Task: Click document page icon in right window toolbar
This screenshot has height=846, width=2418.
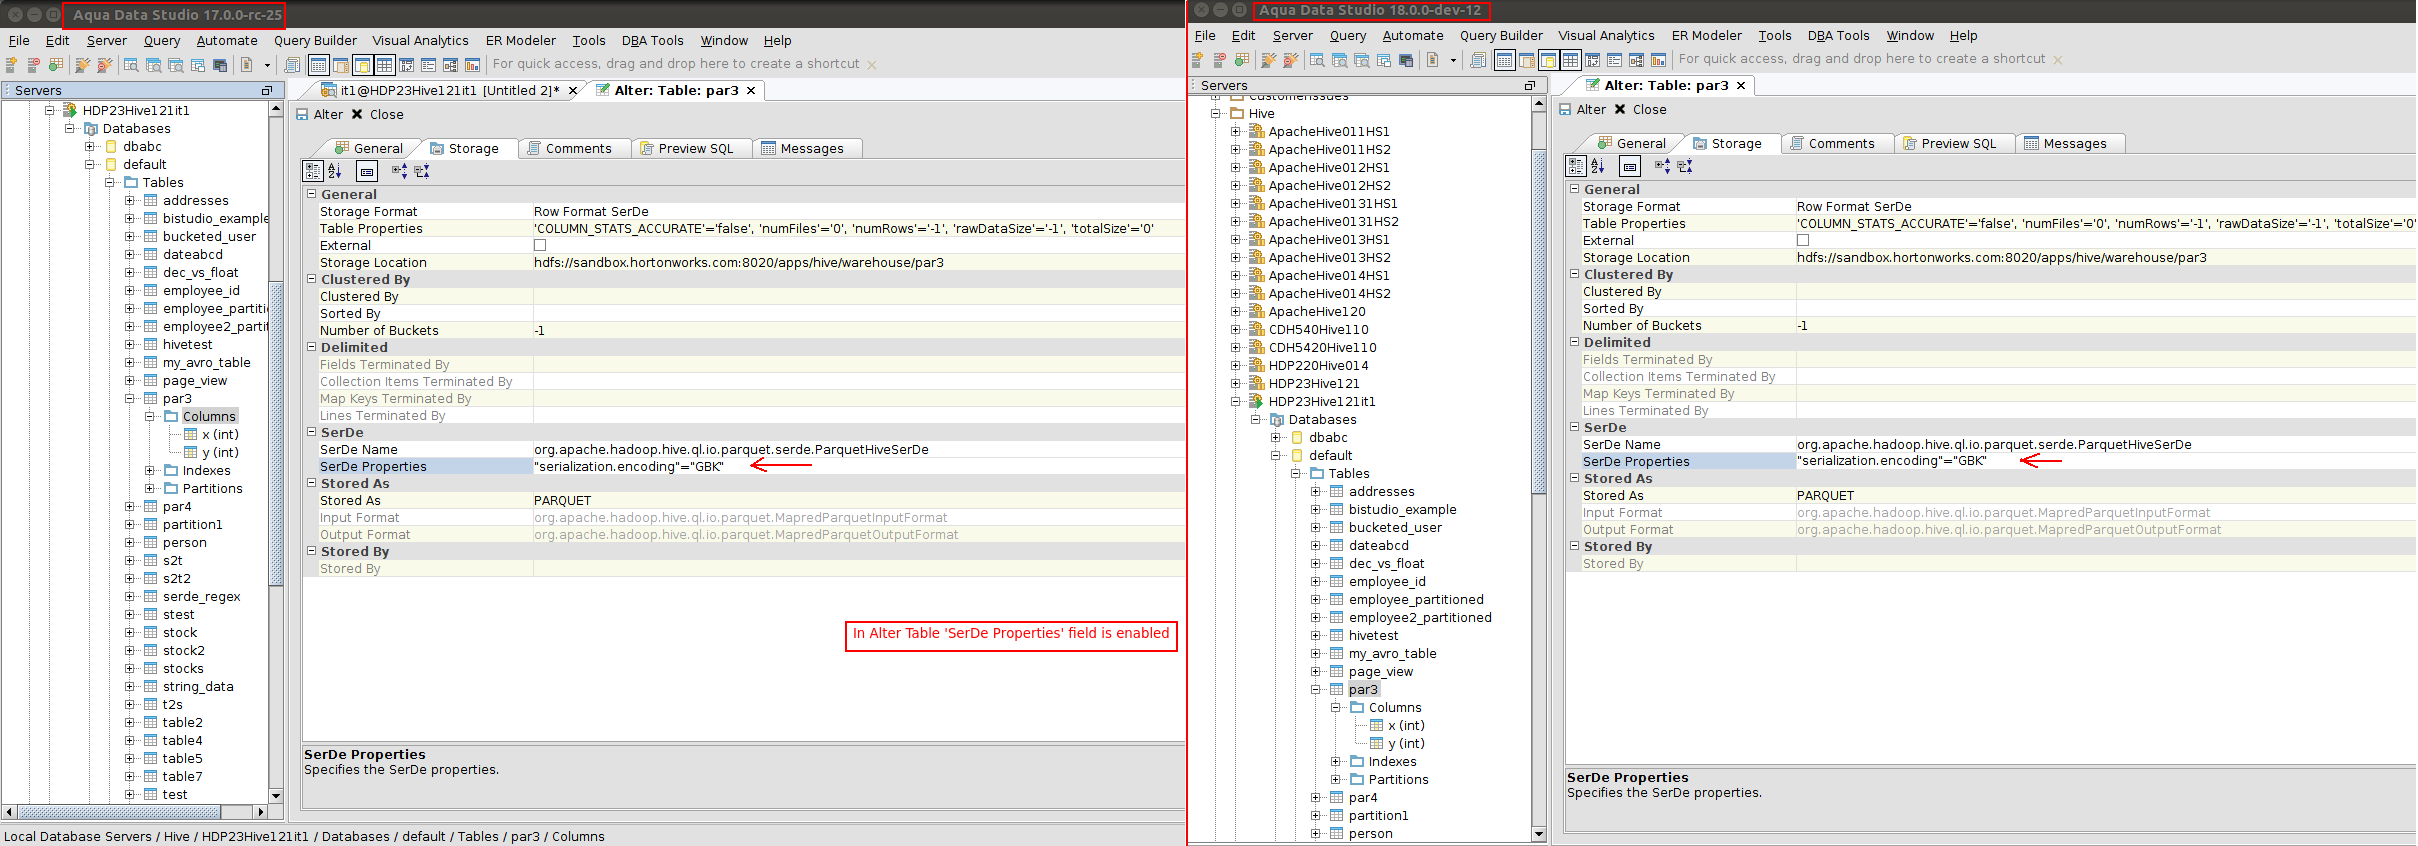Action: pyautogui.click(x=1432, y=60)
